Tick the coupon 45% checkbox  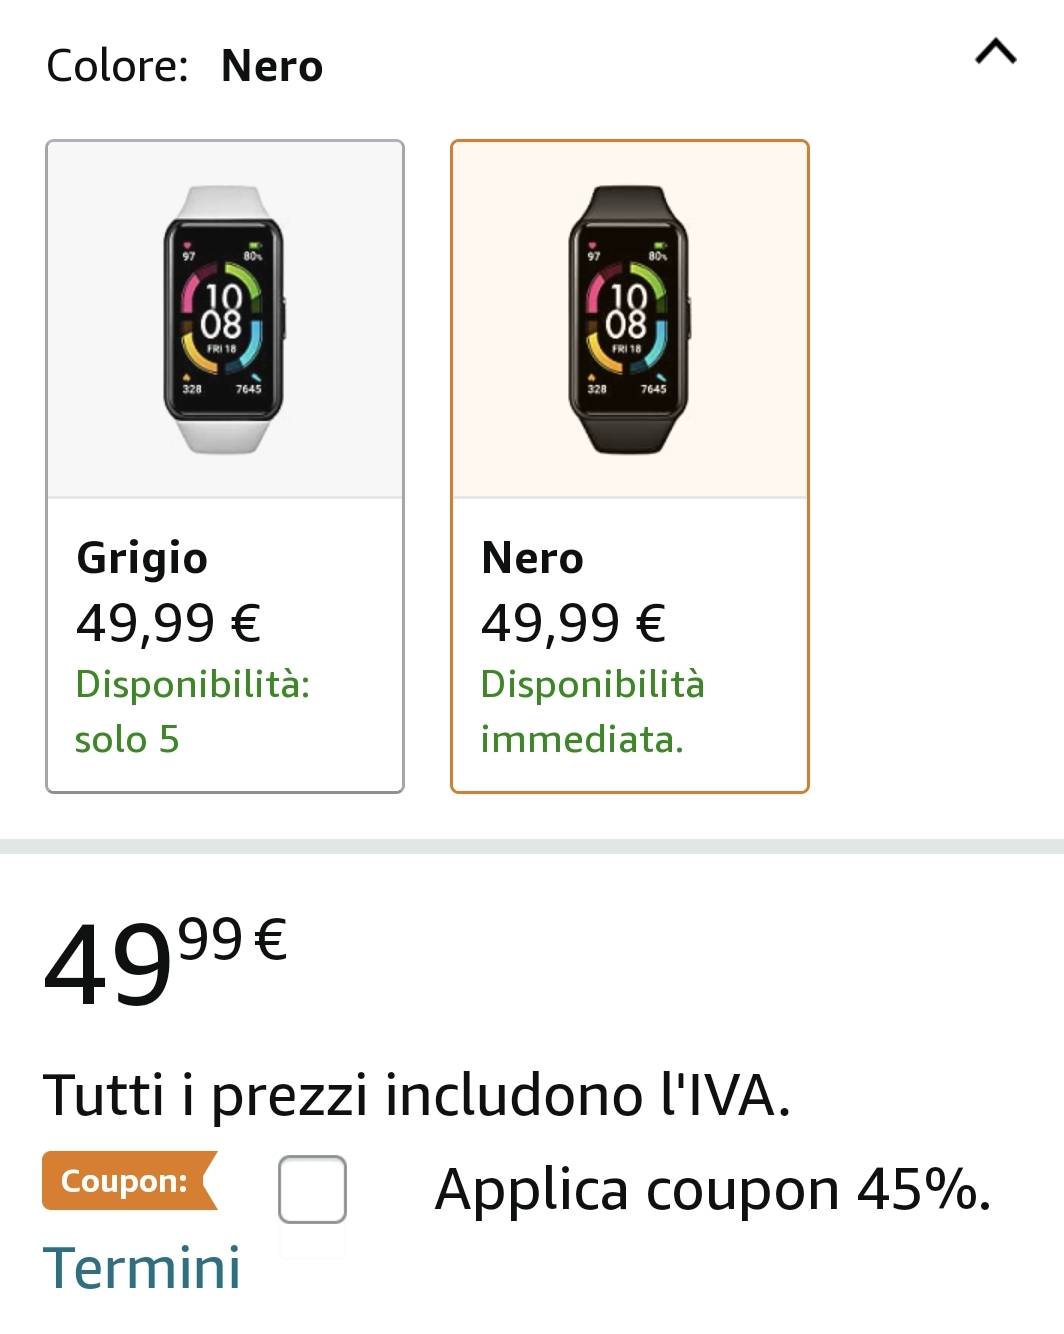point(312,1188)
